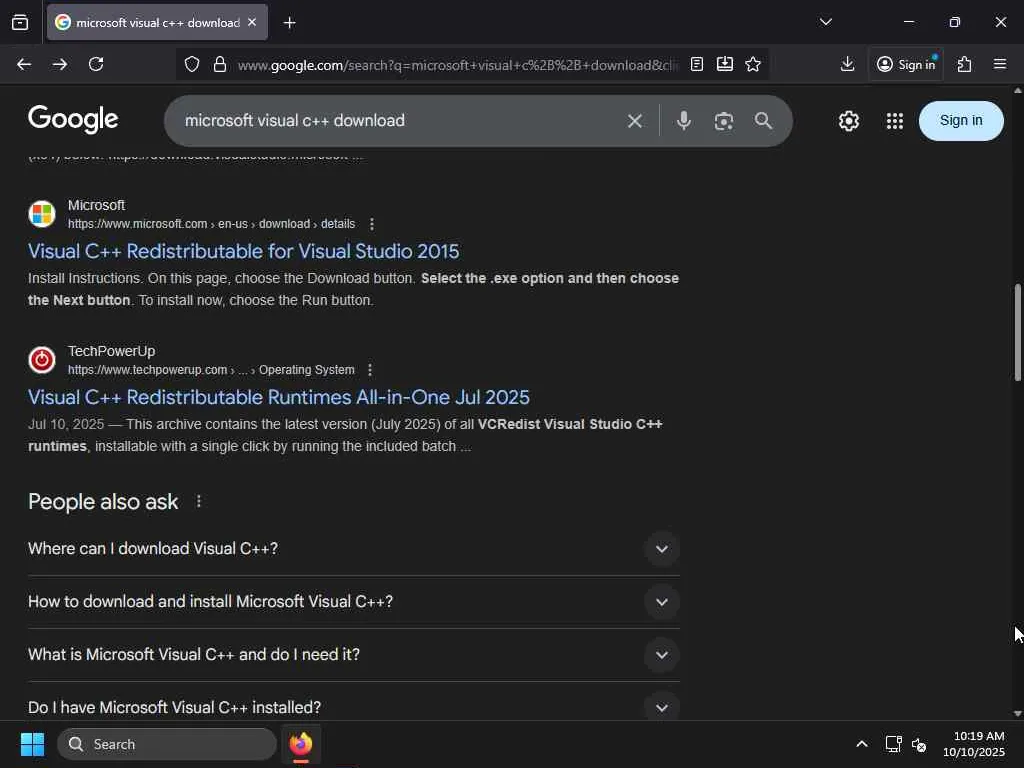Click the Microsoft site name text
The width and height of the screenshot is (1024, 768).
[97, 205]
